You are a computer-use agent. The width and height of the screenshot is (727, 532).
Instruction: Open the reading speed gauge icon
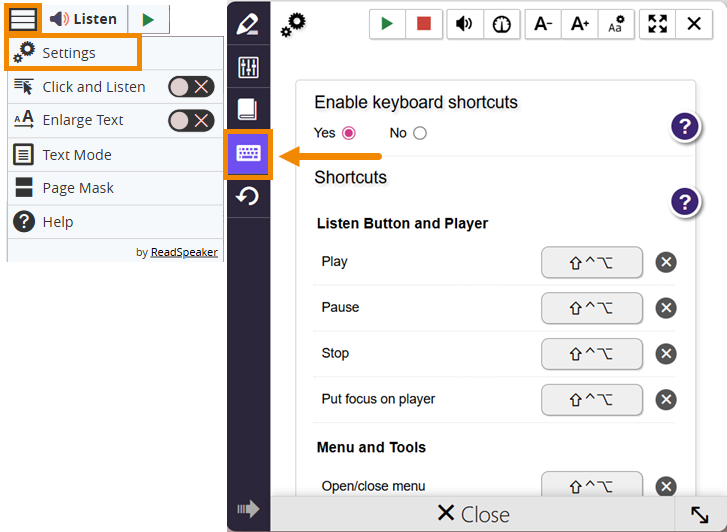(x=502, y=24)
